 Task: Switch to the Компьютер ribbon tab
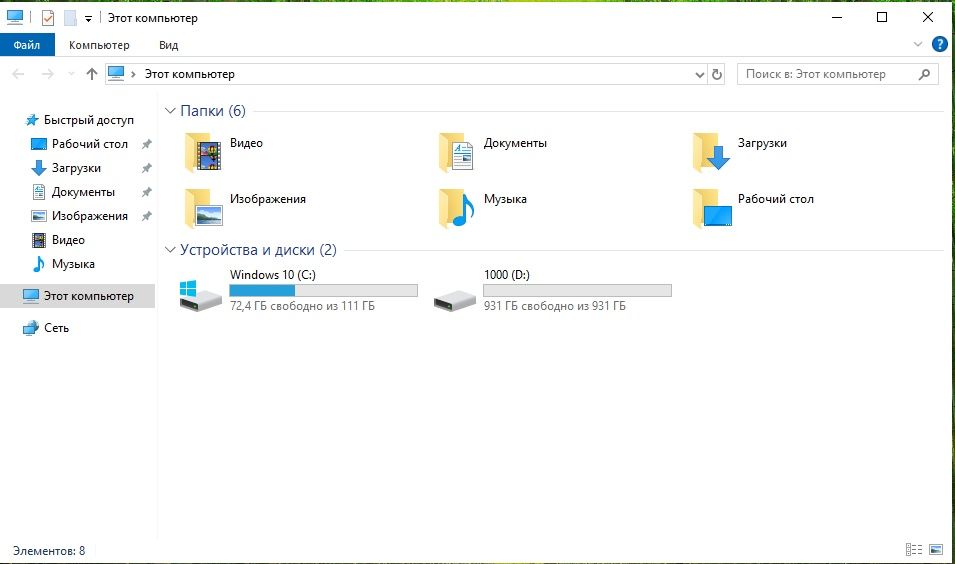pos(99,45)
